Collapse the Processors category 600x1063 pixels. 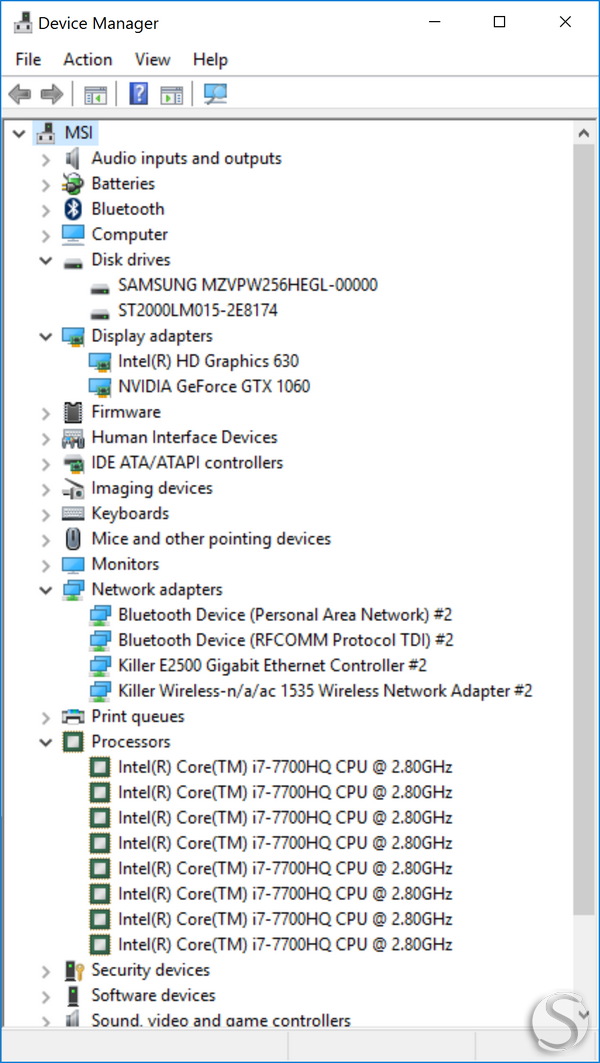(45, 742)
